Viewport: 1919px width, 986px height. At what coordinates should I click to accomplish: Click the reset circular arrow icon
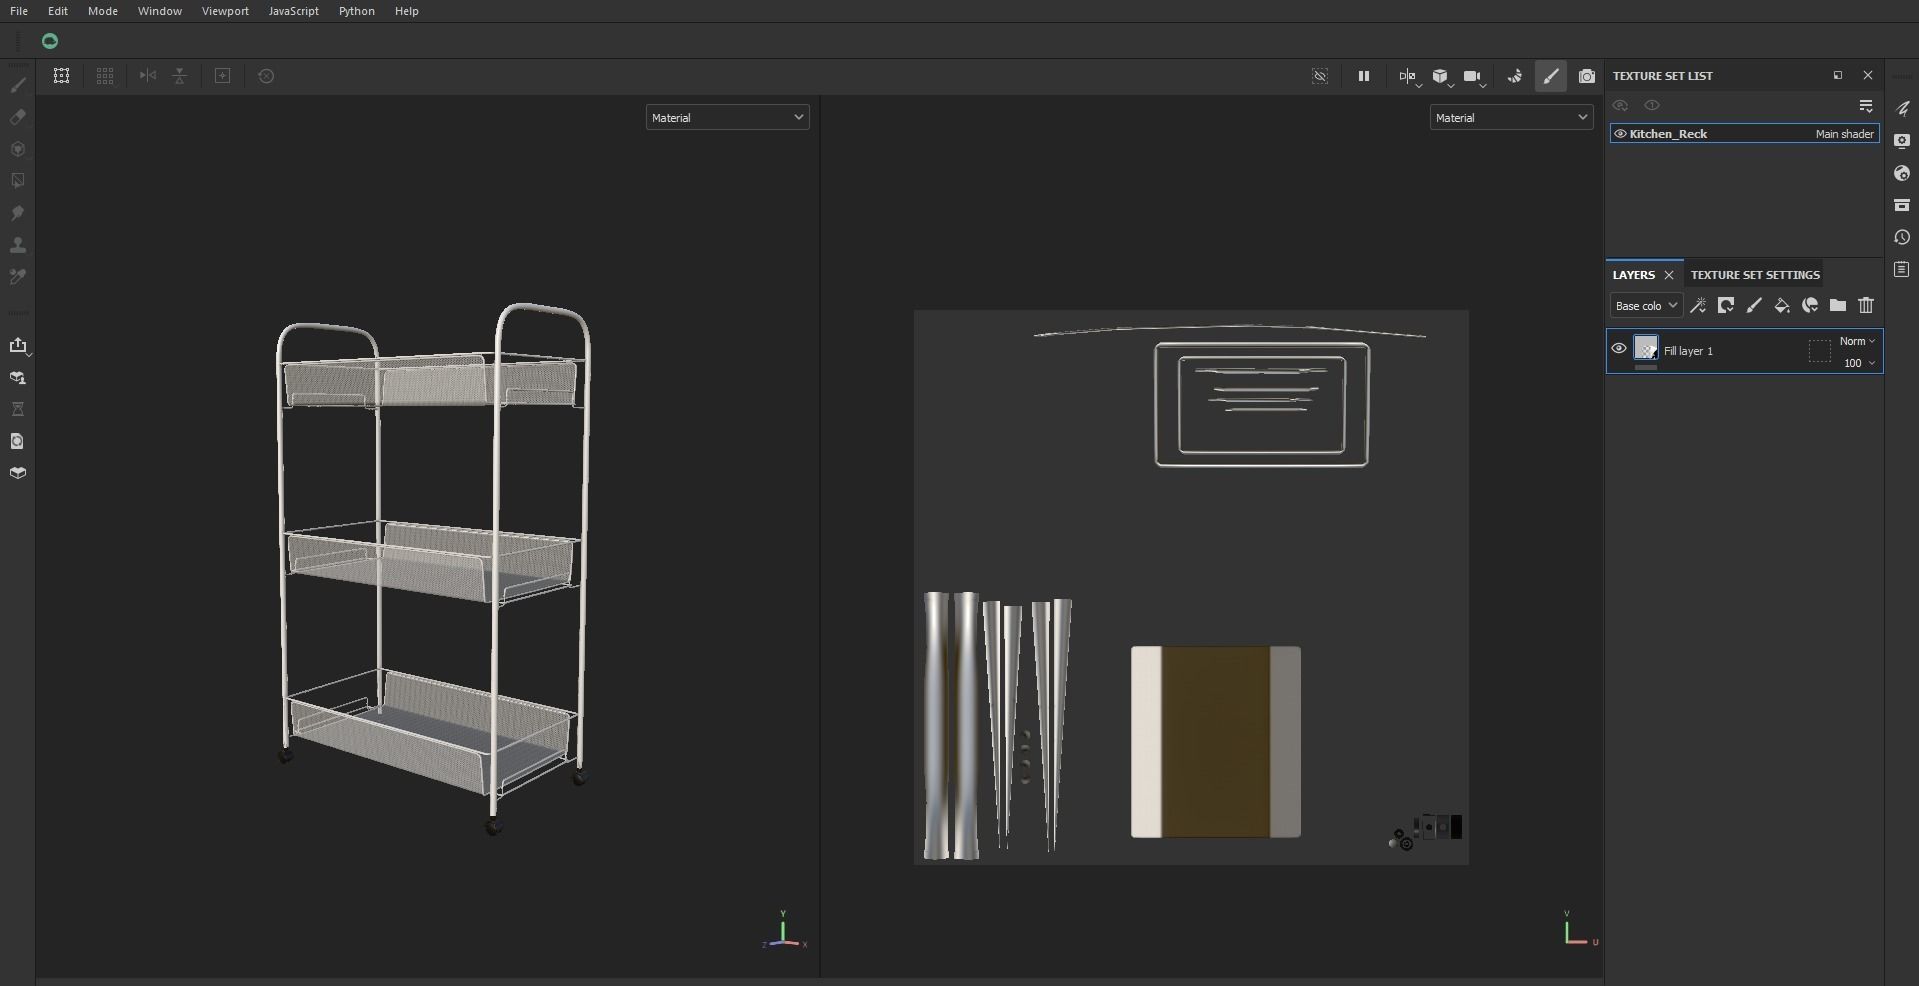tap(266, 76)
